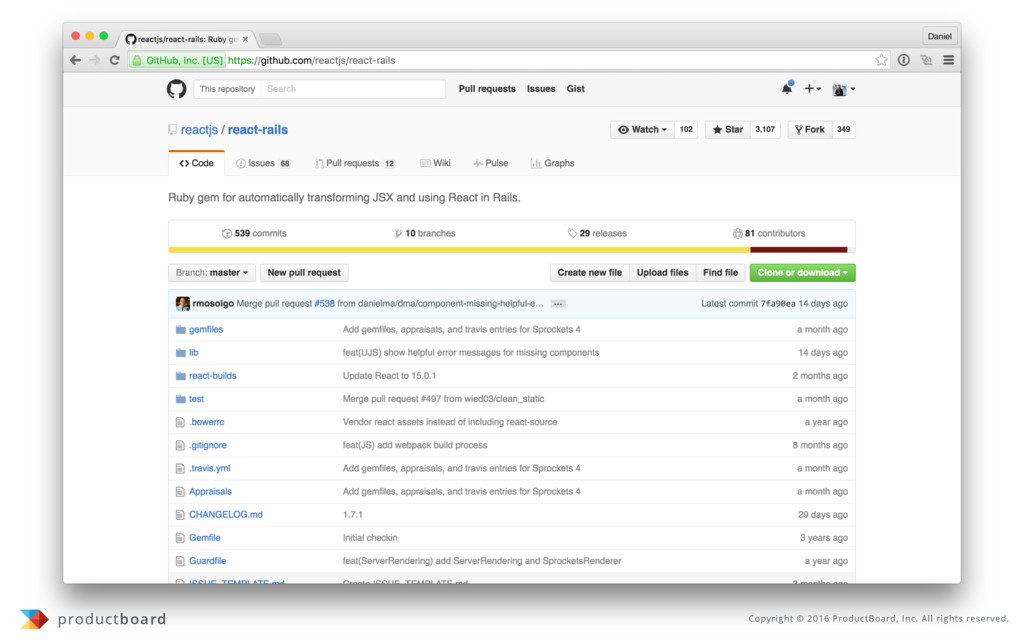This screenshot has height=640, width=1024.
Task: Click the extension icon left of hamburger menu
Action: pos(926,60)
